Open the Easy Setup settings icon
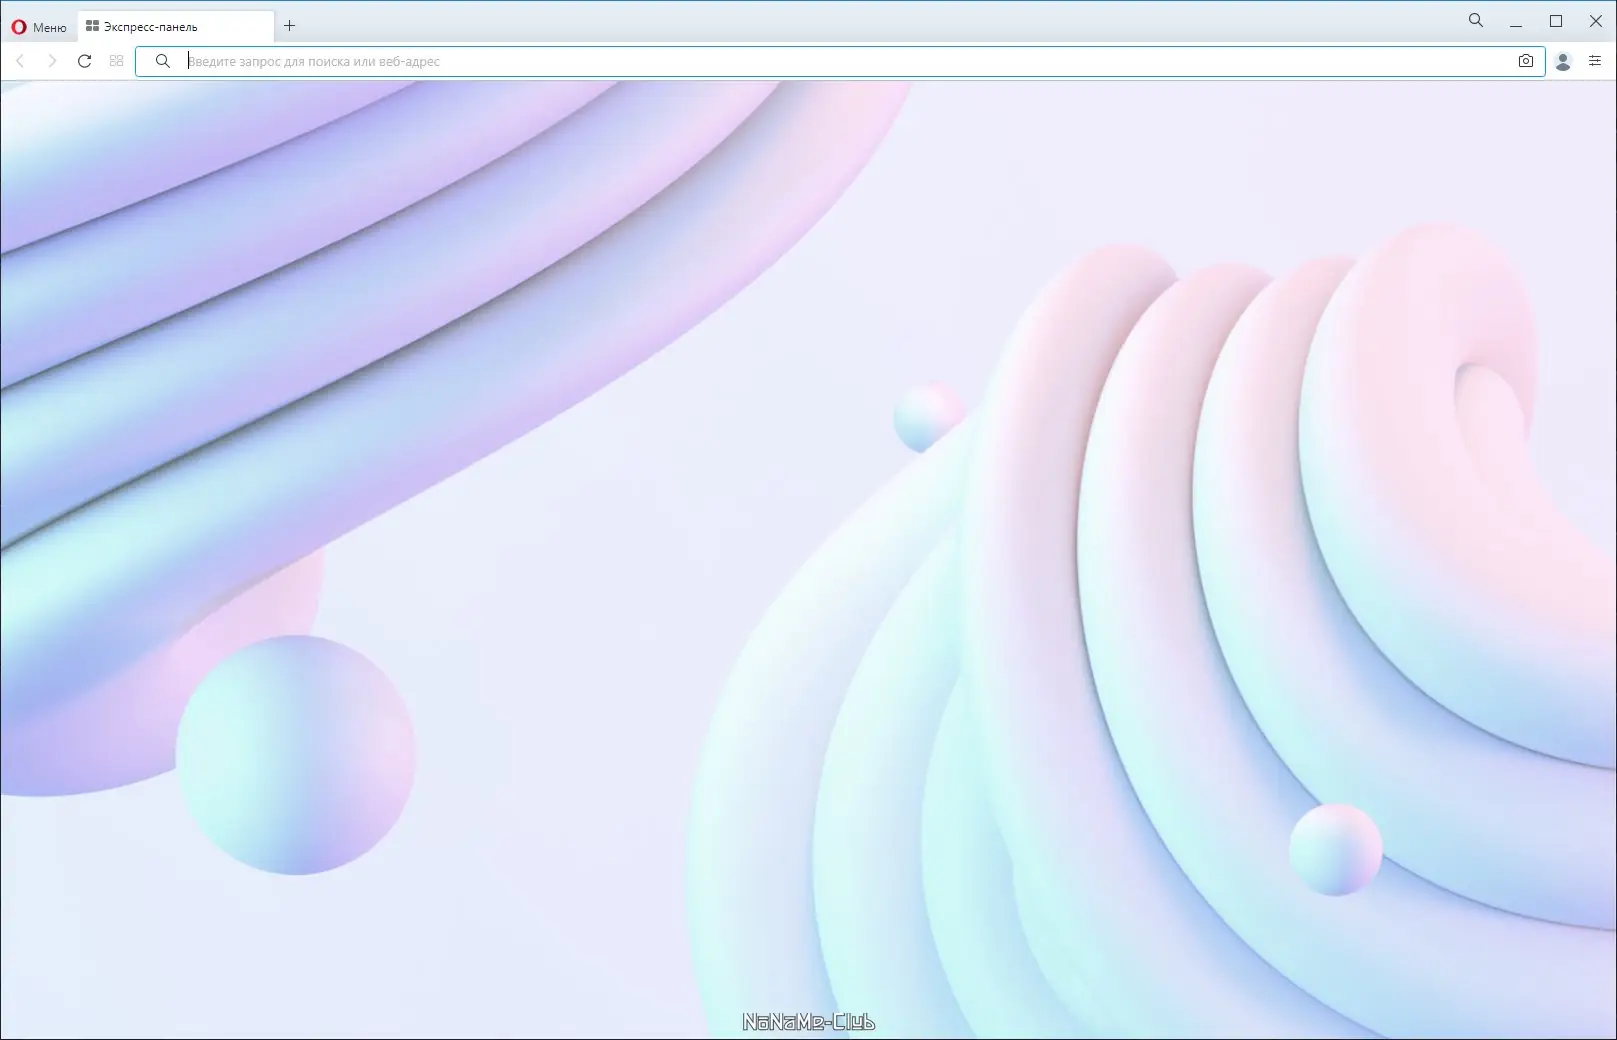 pyautogui.click(x=1595, y=61)
